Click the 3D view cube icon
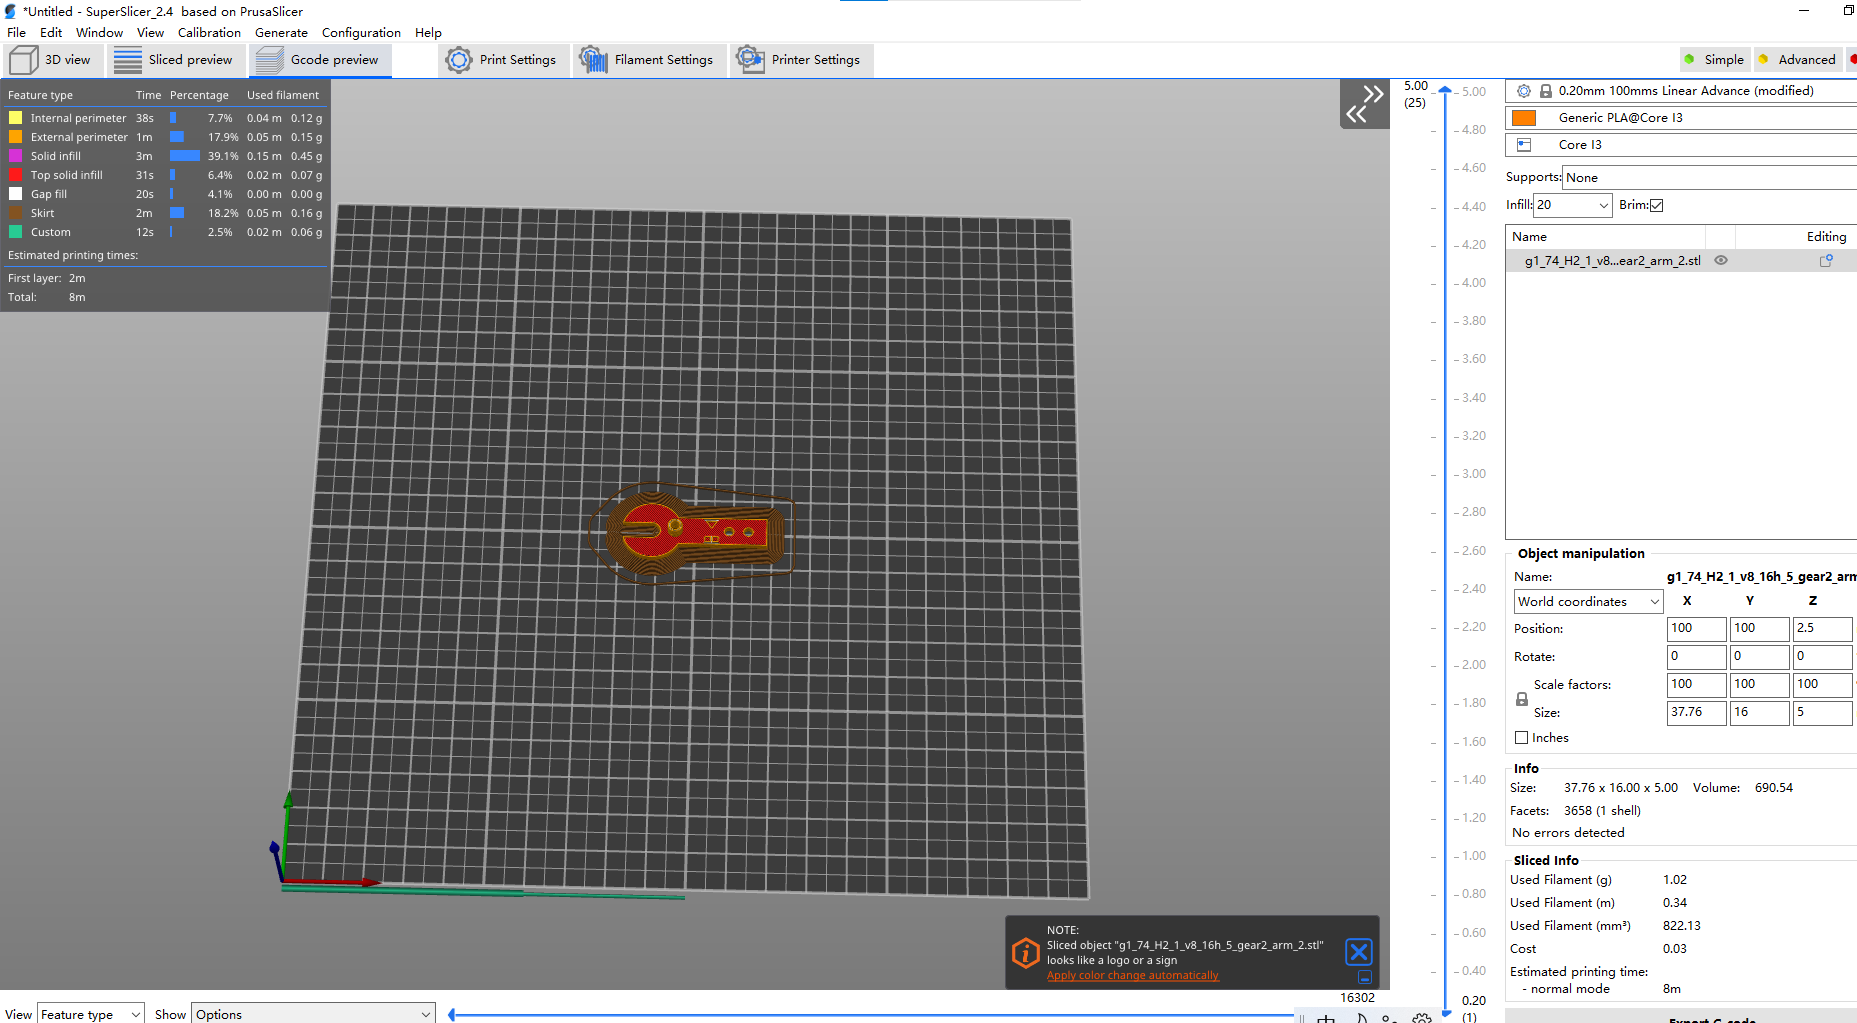Screen dimensions: 1857x1023 click(24, 60)
